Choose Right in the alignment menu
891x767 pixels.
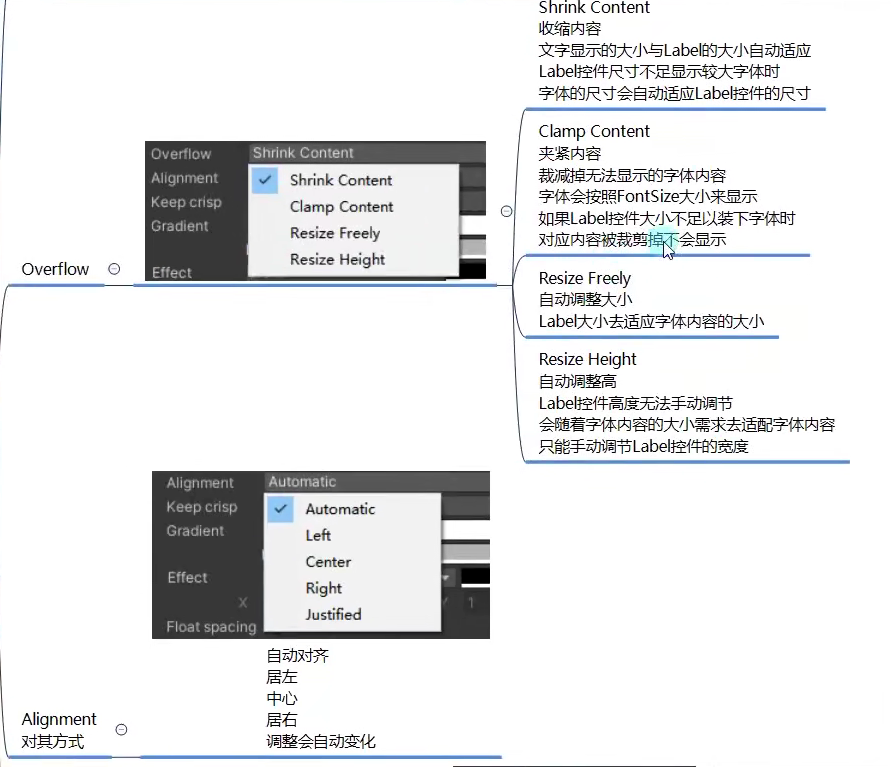tap(324, 588)
